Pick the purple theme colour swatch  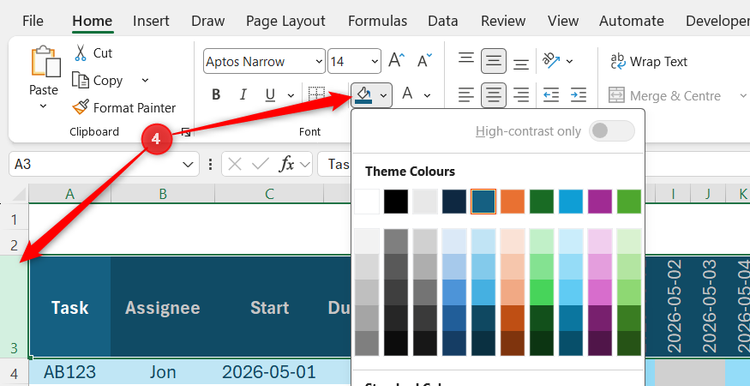pyautogui.click(x=600, y=201)
